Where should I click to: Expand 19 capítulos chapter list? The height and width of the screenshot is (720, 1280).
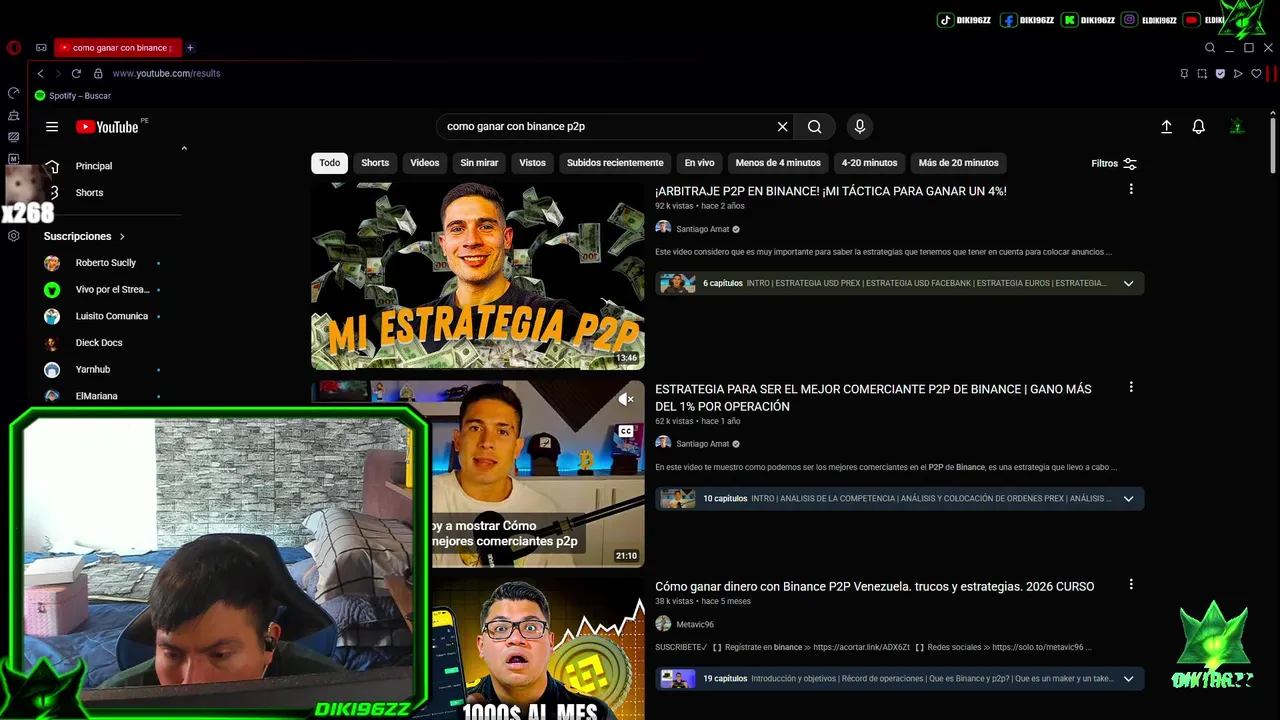point(1128,678)
